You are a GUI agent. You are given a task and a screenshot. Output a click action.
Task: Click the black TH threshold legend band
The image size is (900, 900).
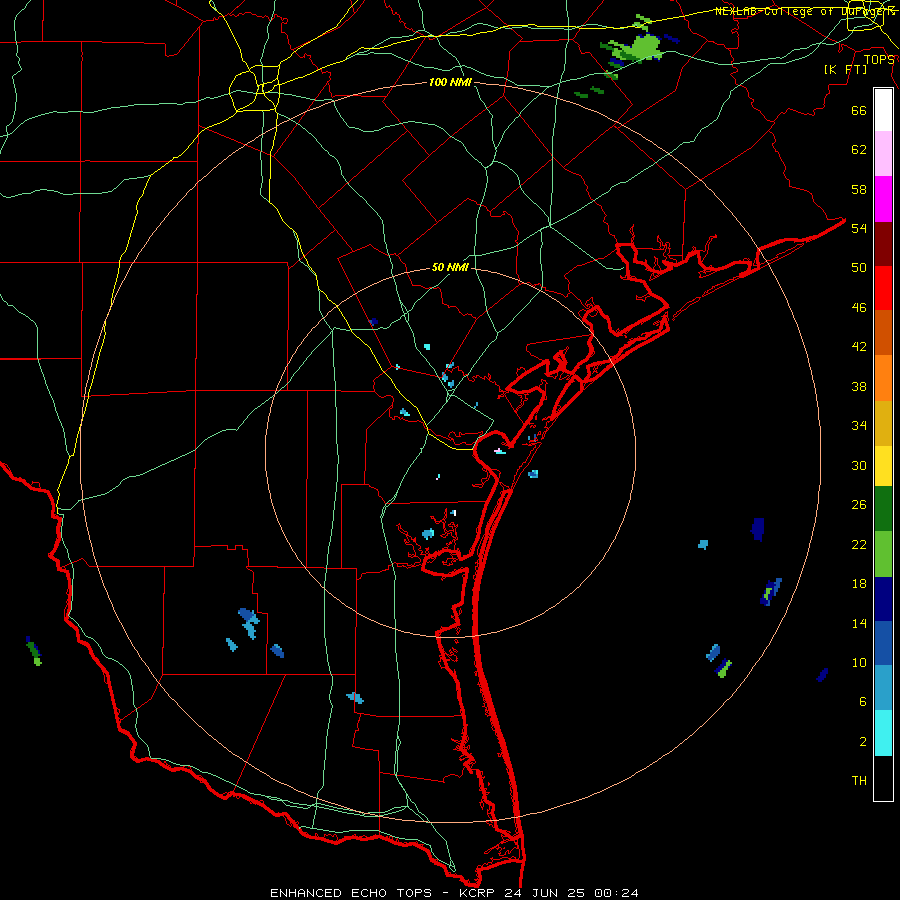coord(883,778)
